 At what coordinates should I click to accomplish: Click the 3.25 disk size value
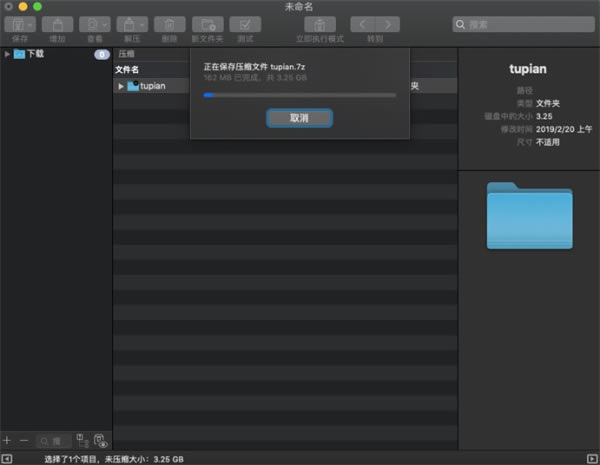(544, 116)
